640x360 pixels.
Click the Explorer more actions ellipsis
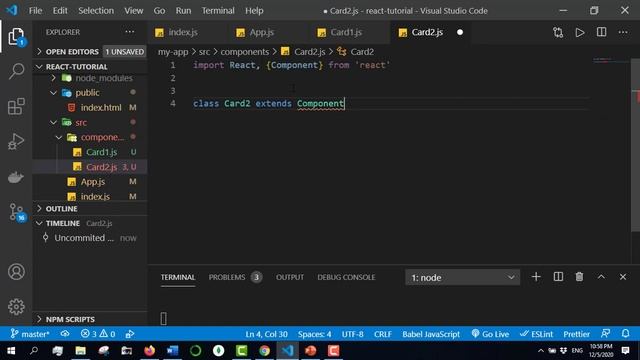tap(130, 32)
